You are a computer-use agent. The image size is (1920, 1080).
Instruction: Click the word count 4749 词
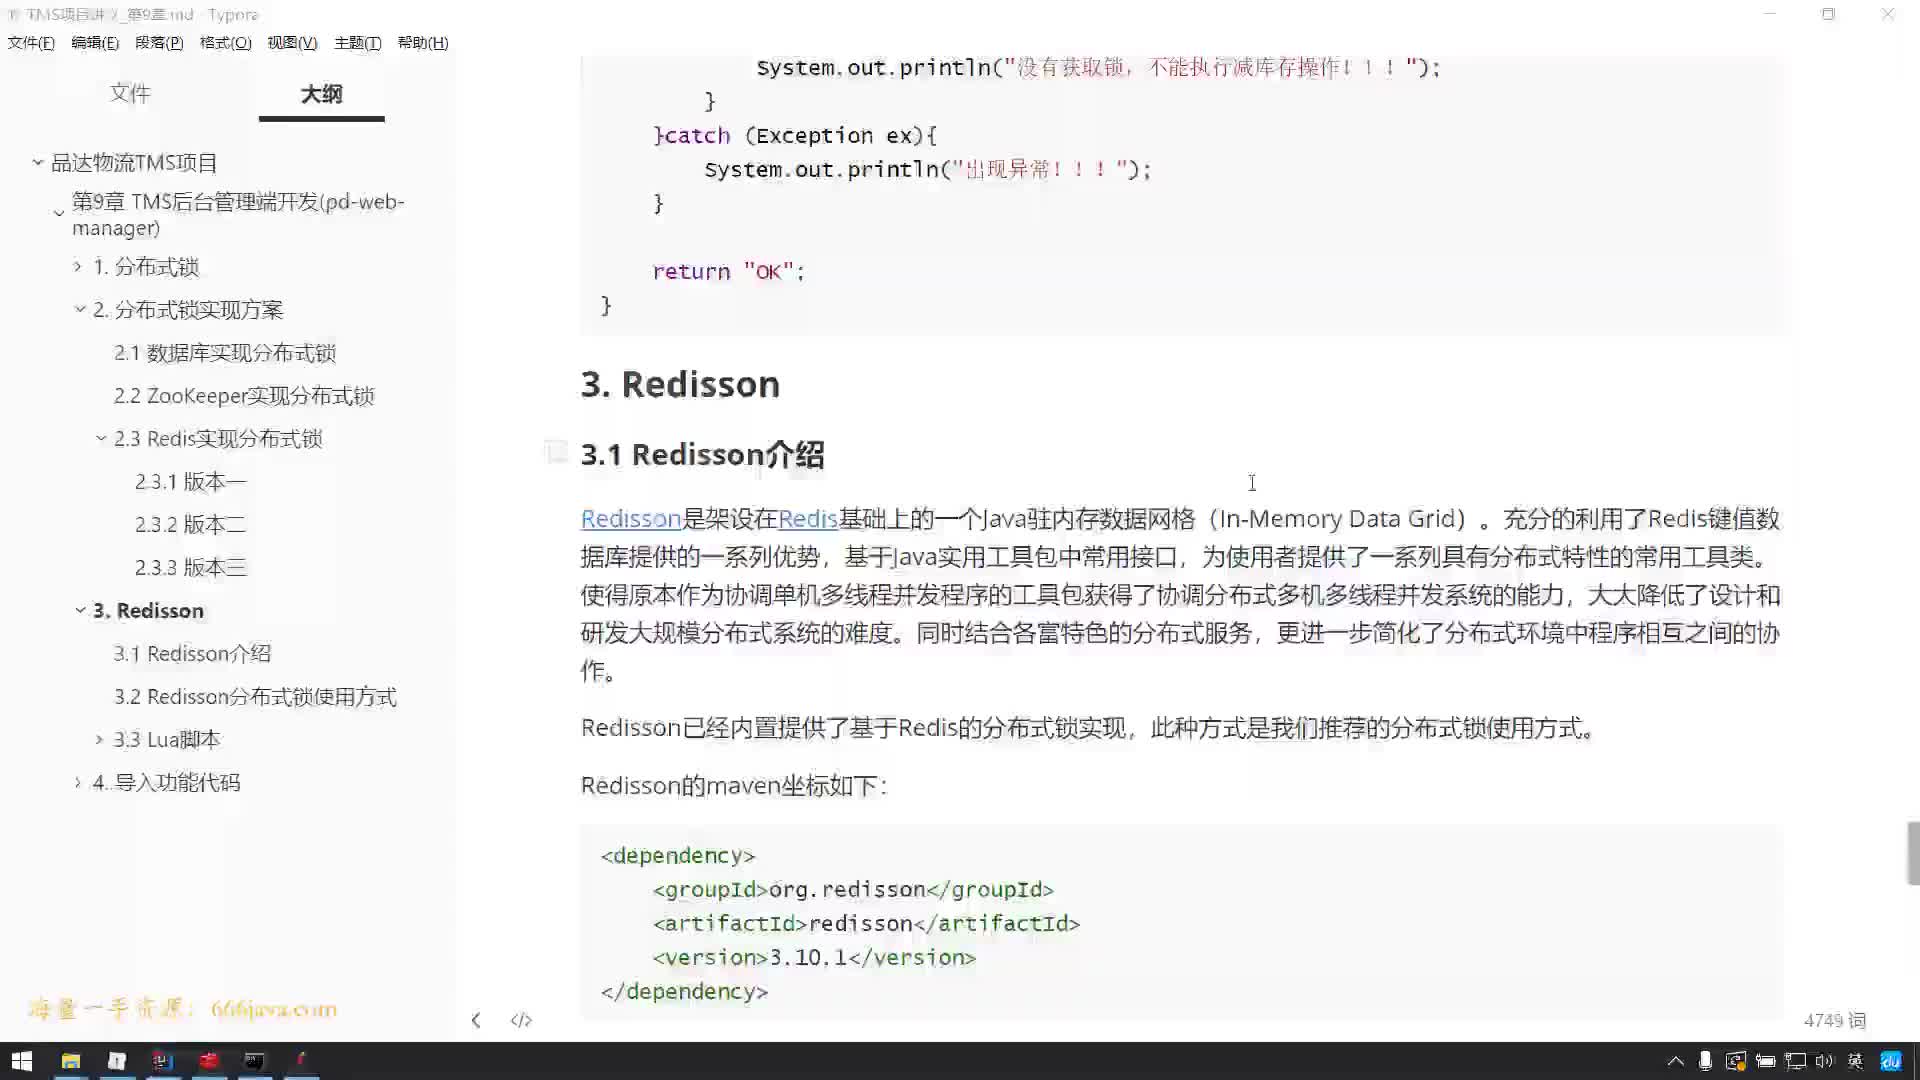(1835, 1020)
